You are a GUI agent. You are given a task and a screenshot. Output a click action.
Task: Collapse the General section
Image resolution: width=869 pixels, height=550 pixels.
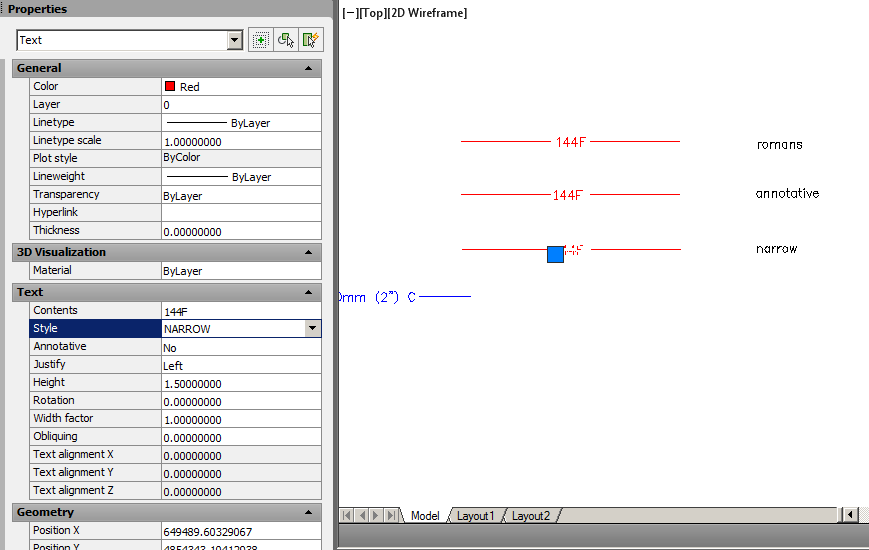pos(309,68)
